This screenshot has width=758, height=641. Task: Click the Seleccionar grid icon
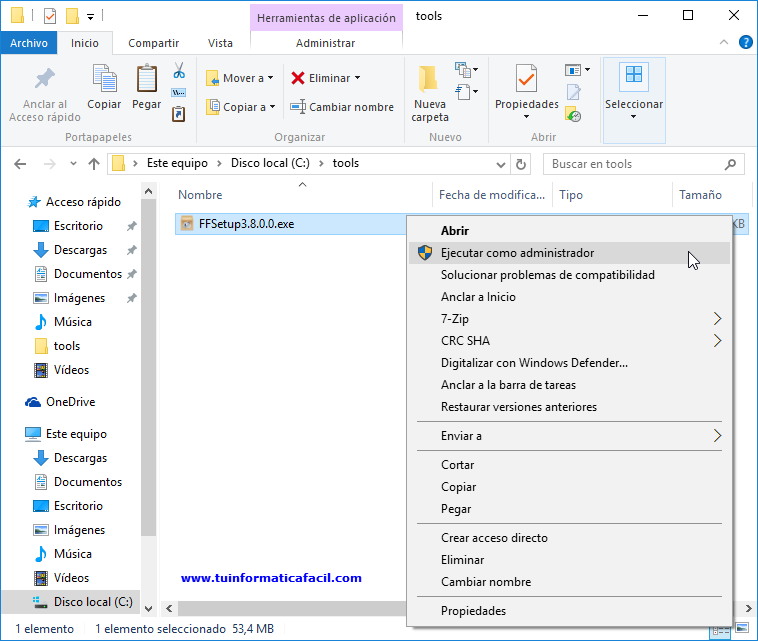tap(634, 75)
